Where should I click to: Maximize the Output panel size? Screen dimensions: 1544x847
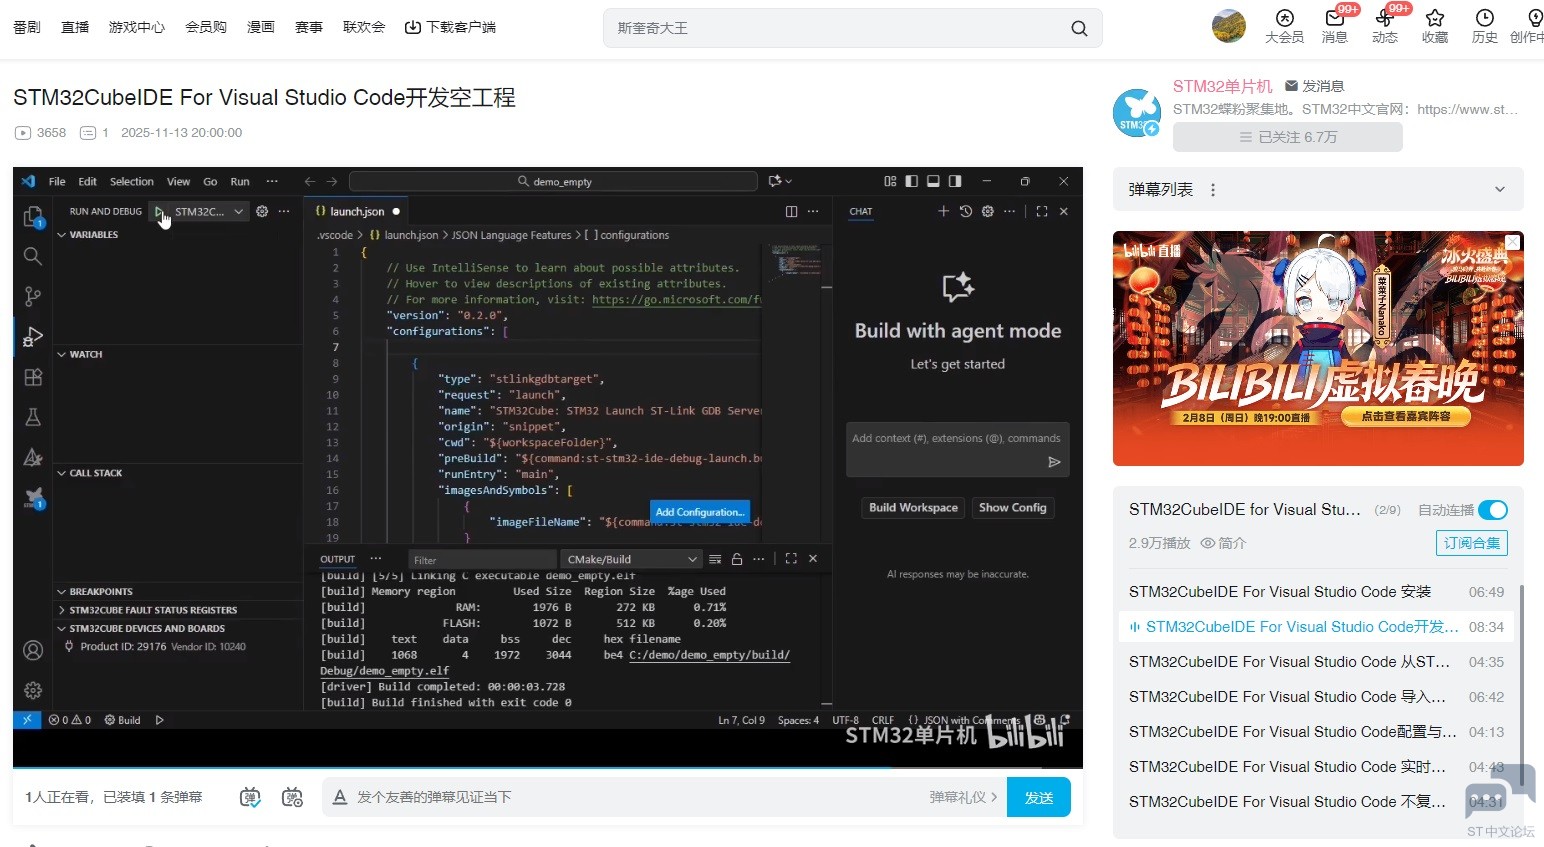point(791,559)
